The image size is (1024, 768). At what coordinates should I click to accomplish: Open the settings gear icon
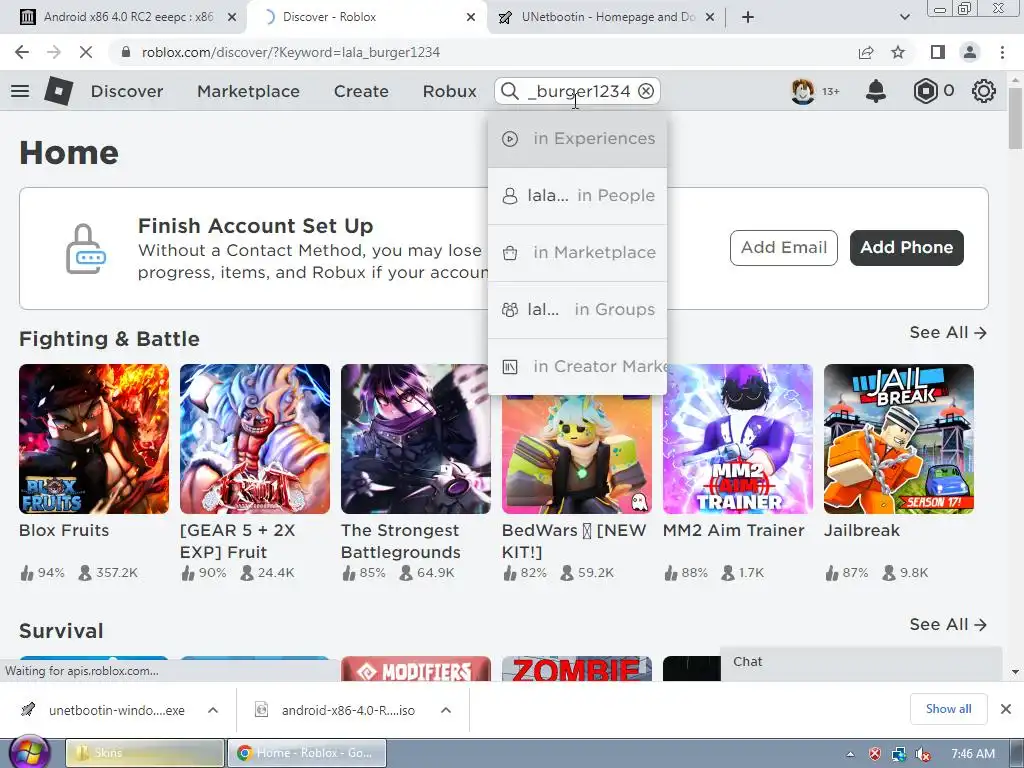tap(984, 91)
